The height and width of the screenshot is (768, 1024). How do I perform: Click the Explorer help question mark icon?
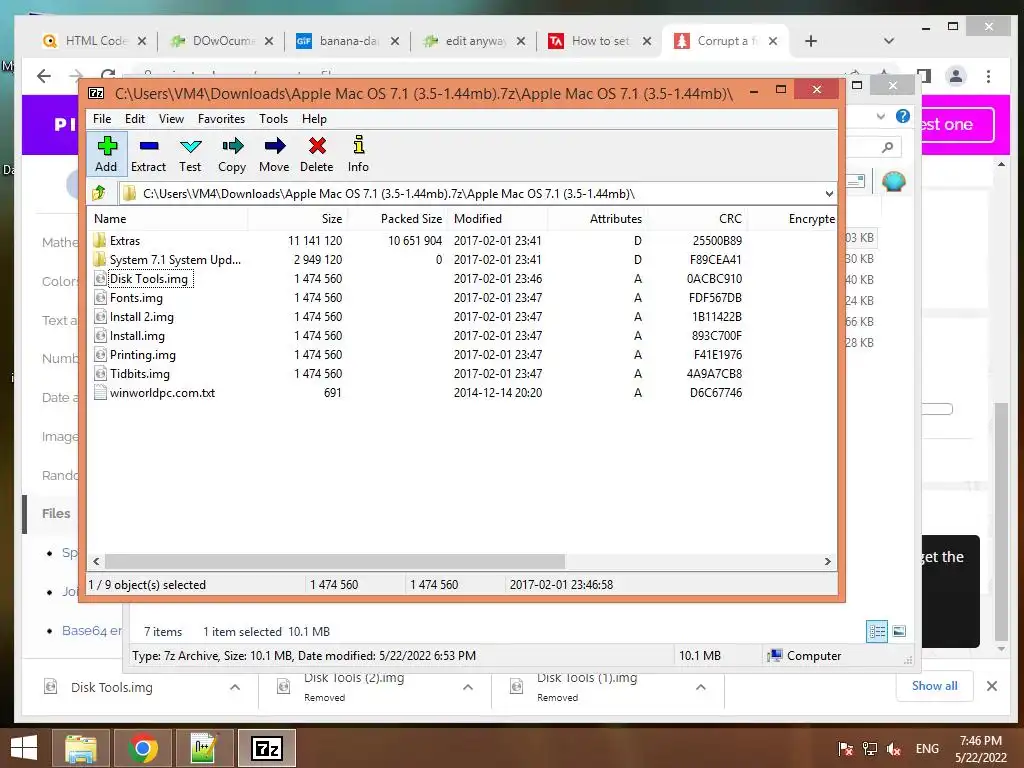(x=903, y=116)
